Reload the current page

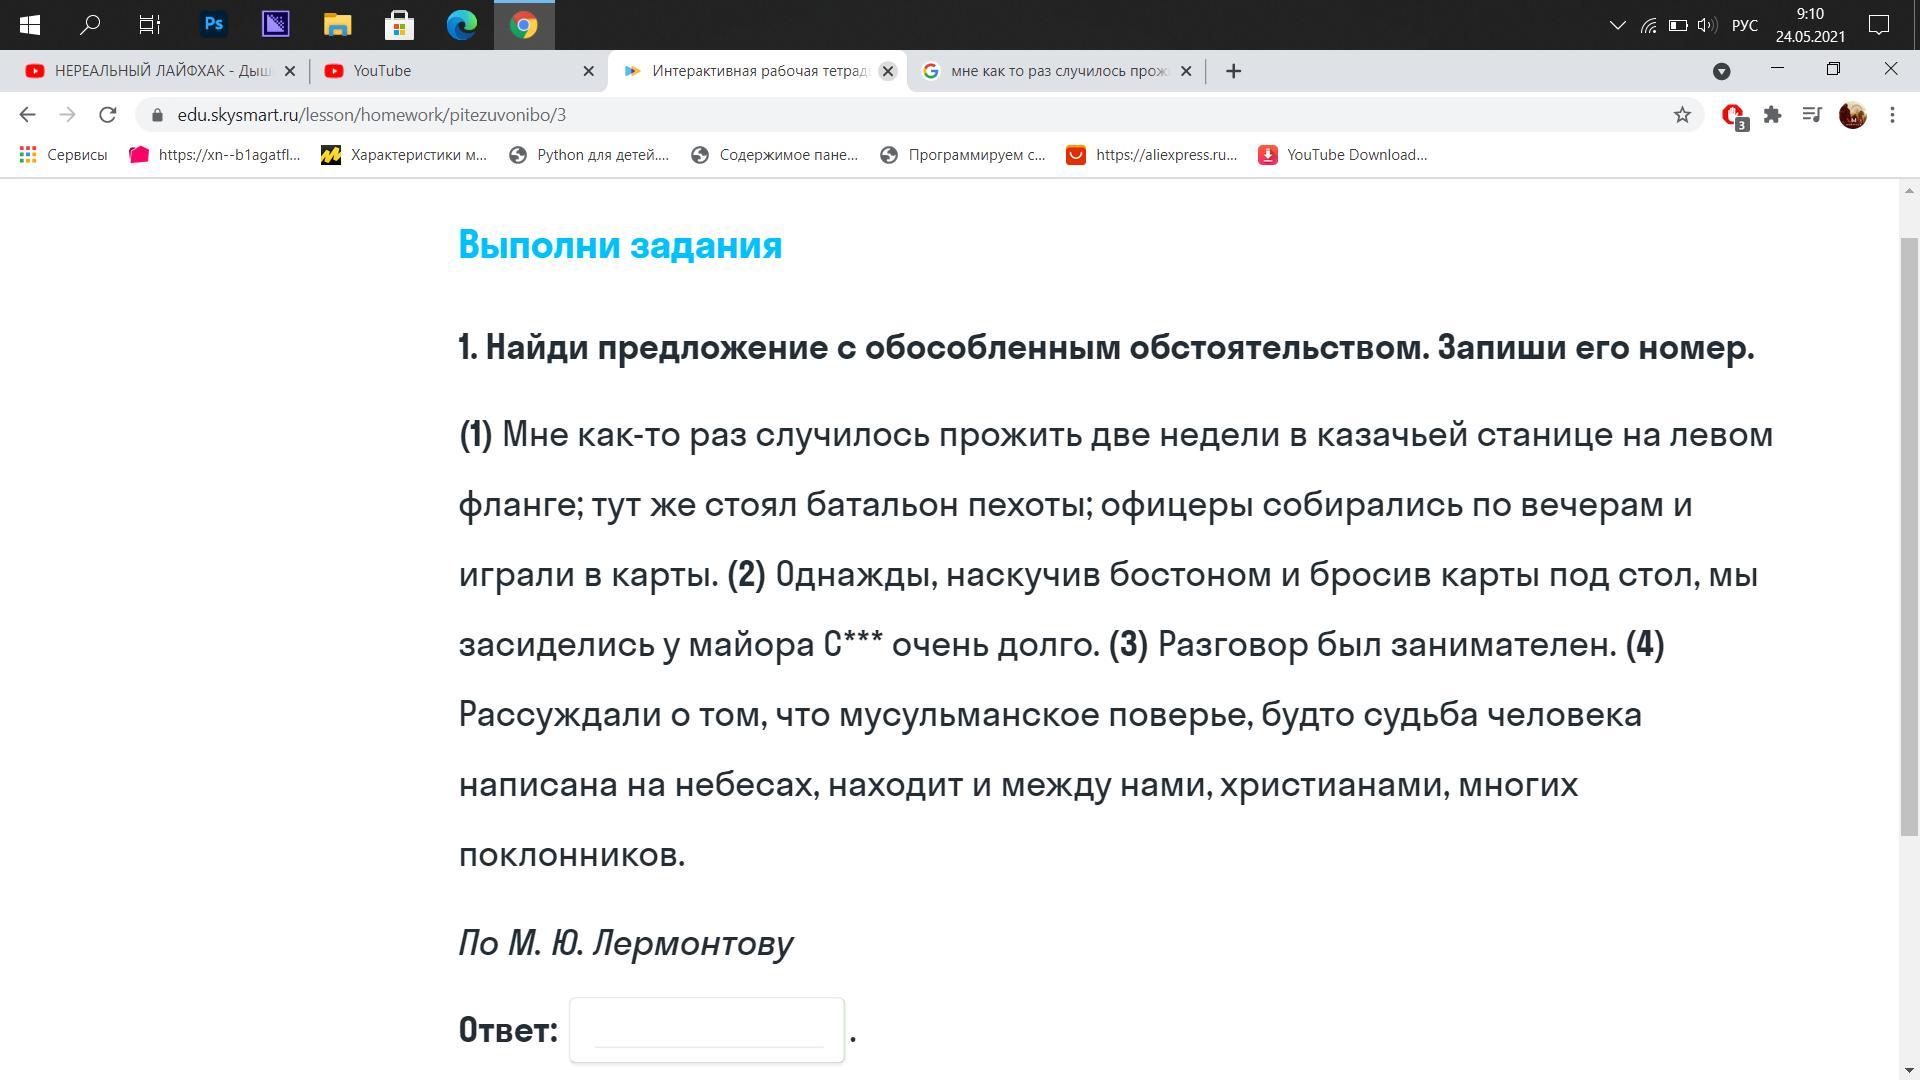coord(108,115)
